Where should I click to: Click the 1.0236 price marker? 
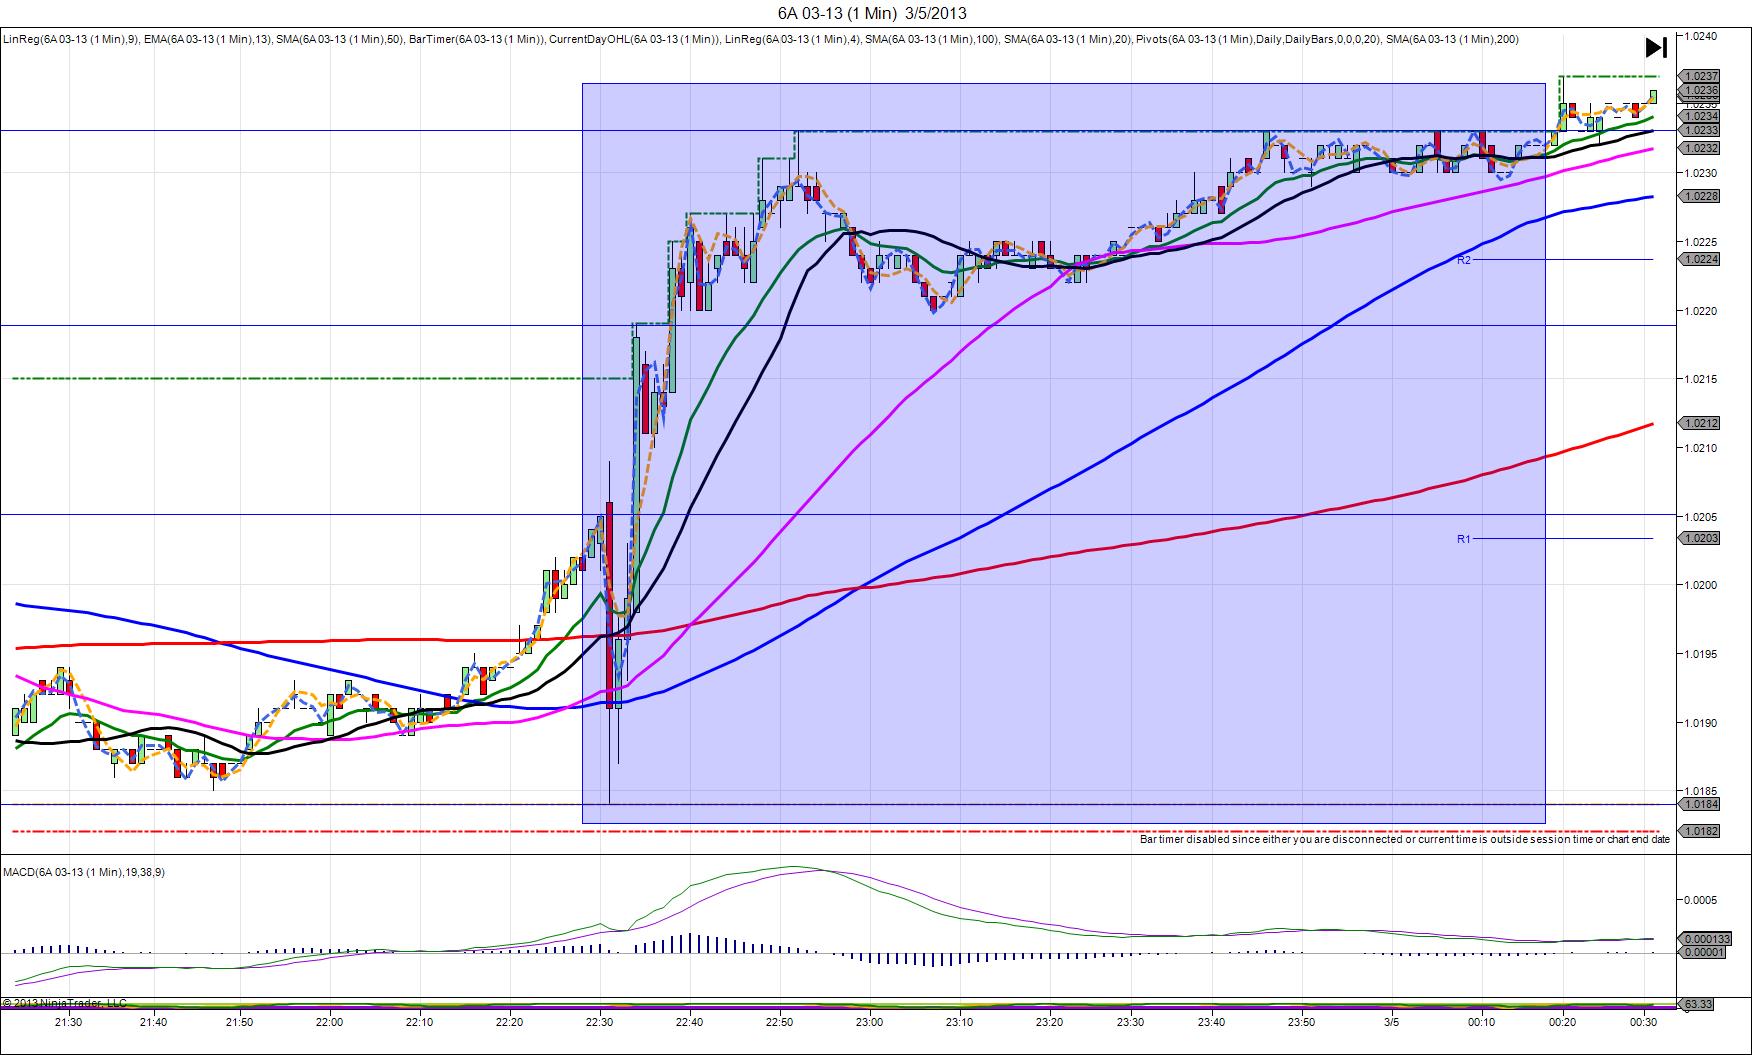pos(1701,90)
